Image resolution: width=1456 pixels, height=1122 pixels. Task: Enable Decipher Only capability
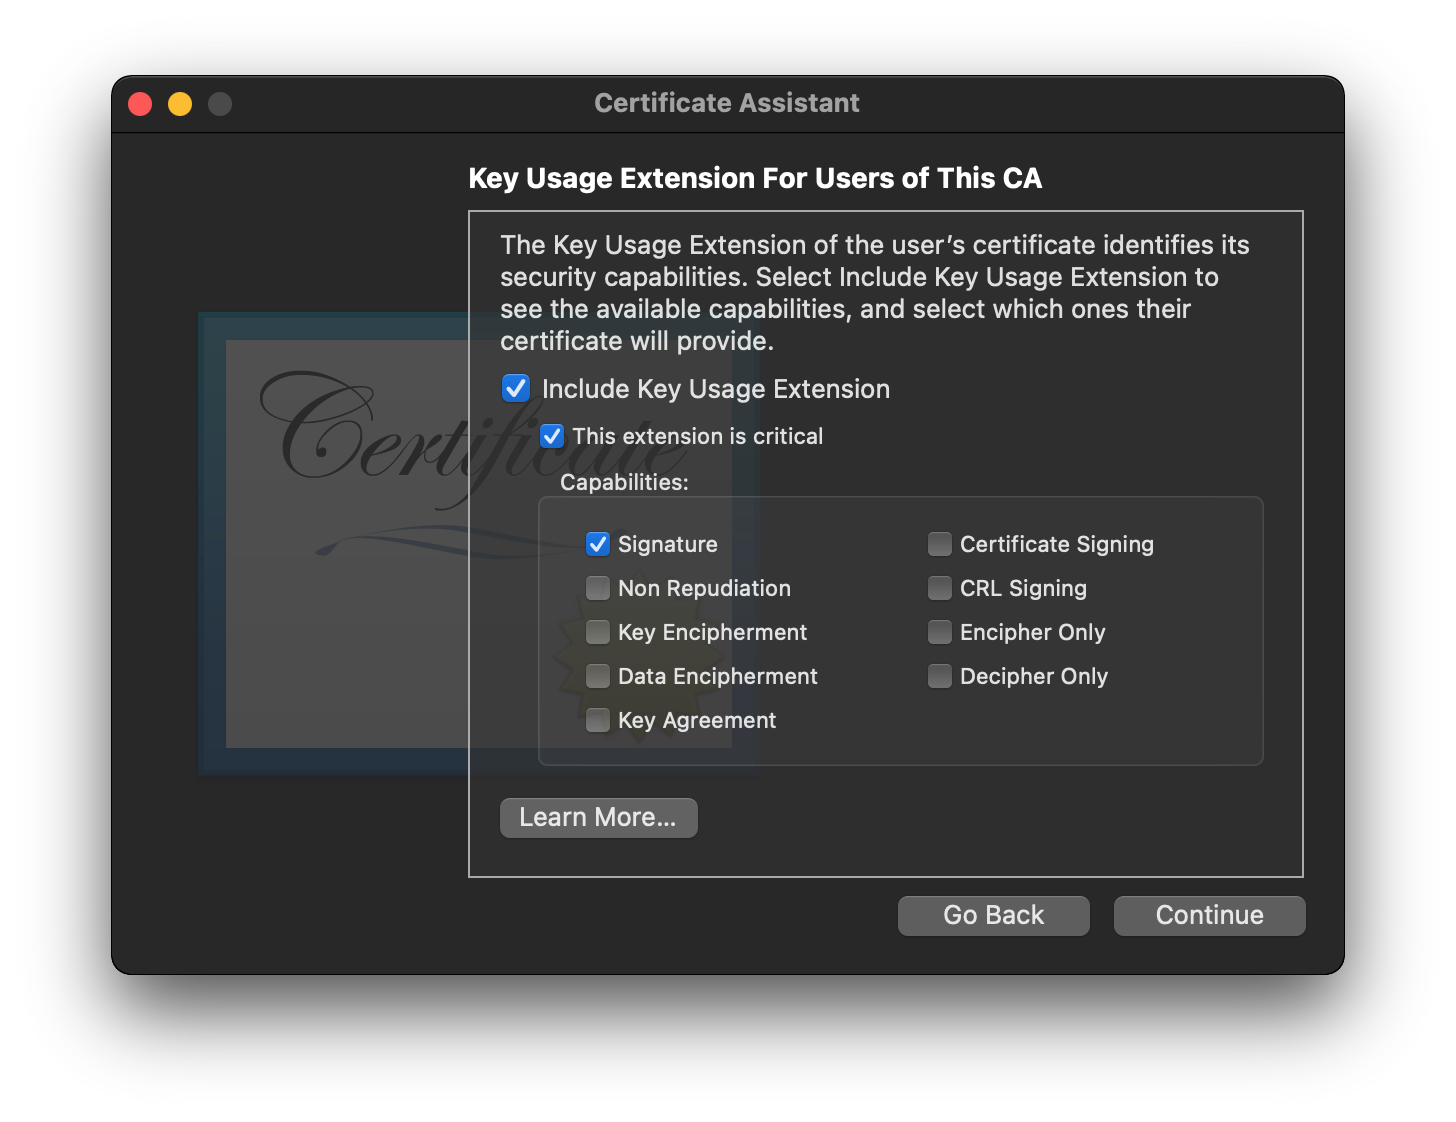(940, 676)
